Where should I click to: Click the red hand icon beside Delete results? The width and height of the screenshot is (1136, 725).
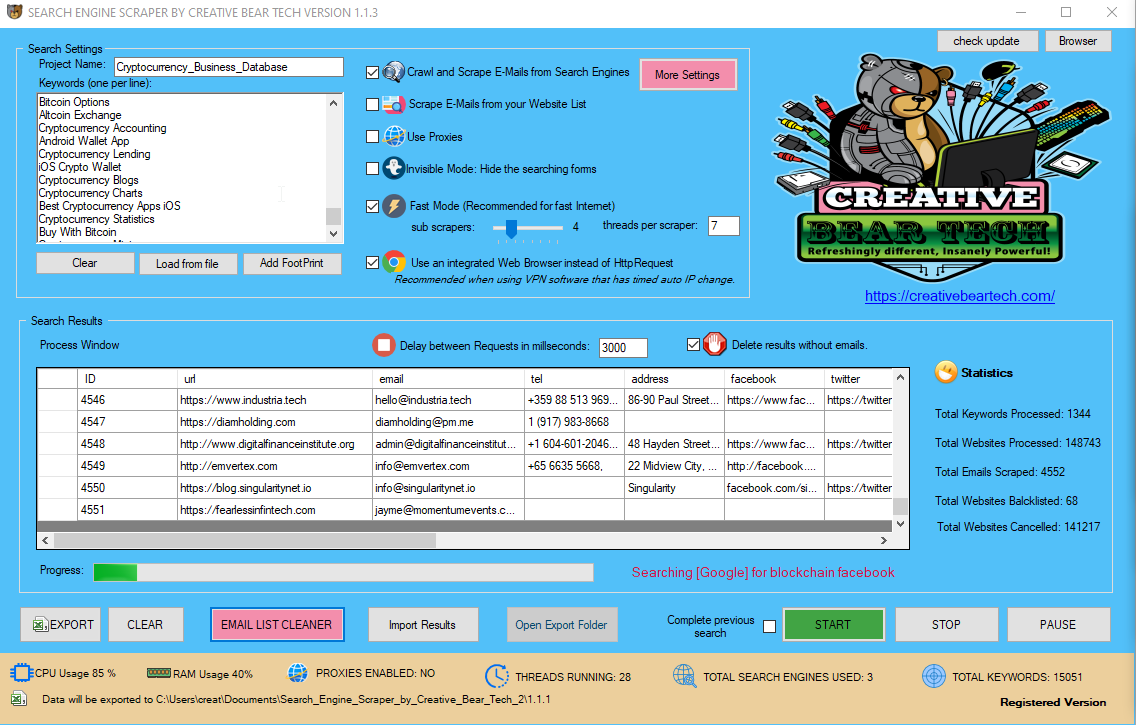click(715, 343)
